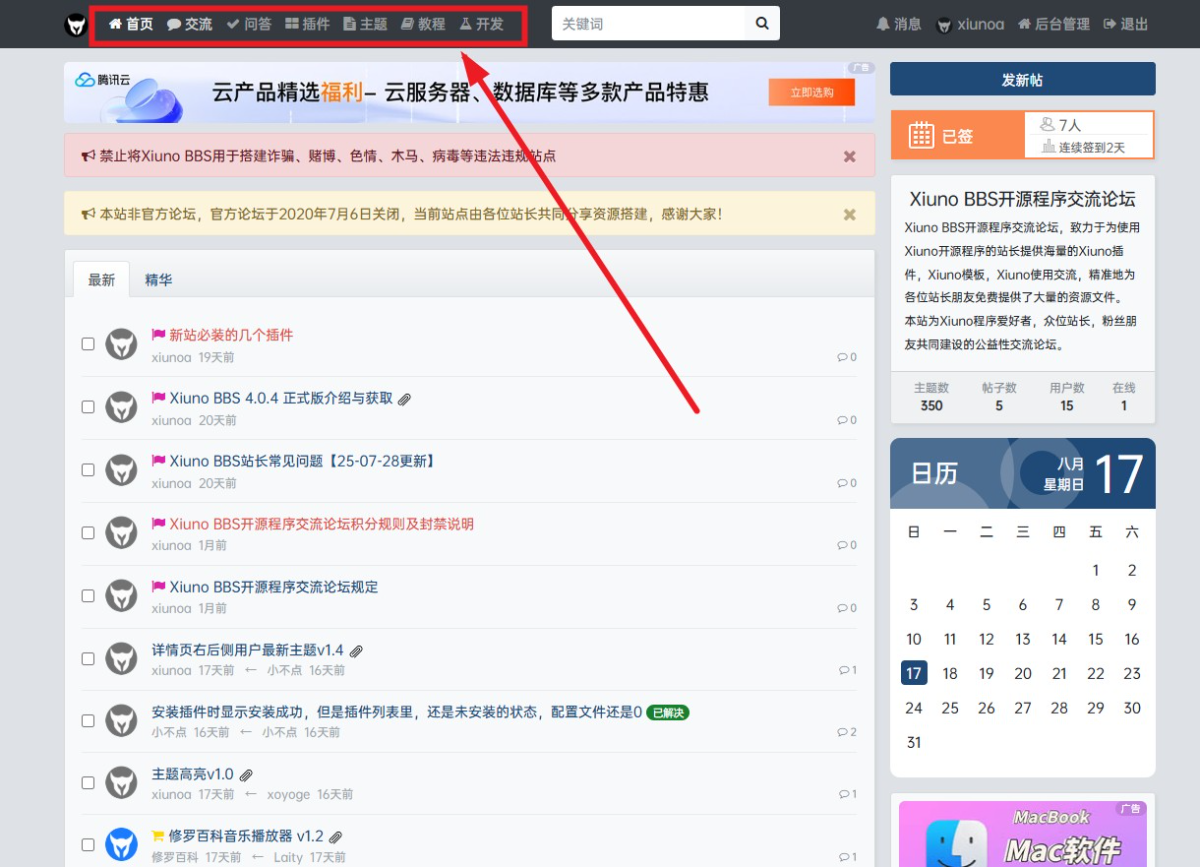Image resolution: width=1200 pixels, height=867 pixels.
Task: Click 退出 to log out
Action: tap(1126, 24)
